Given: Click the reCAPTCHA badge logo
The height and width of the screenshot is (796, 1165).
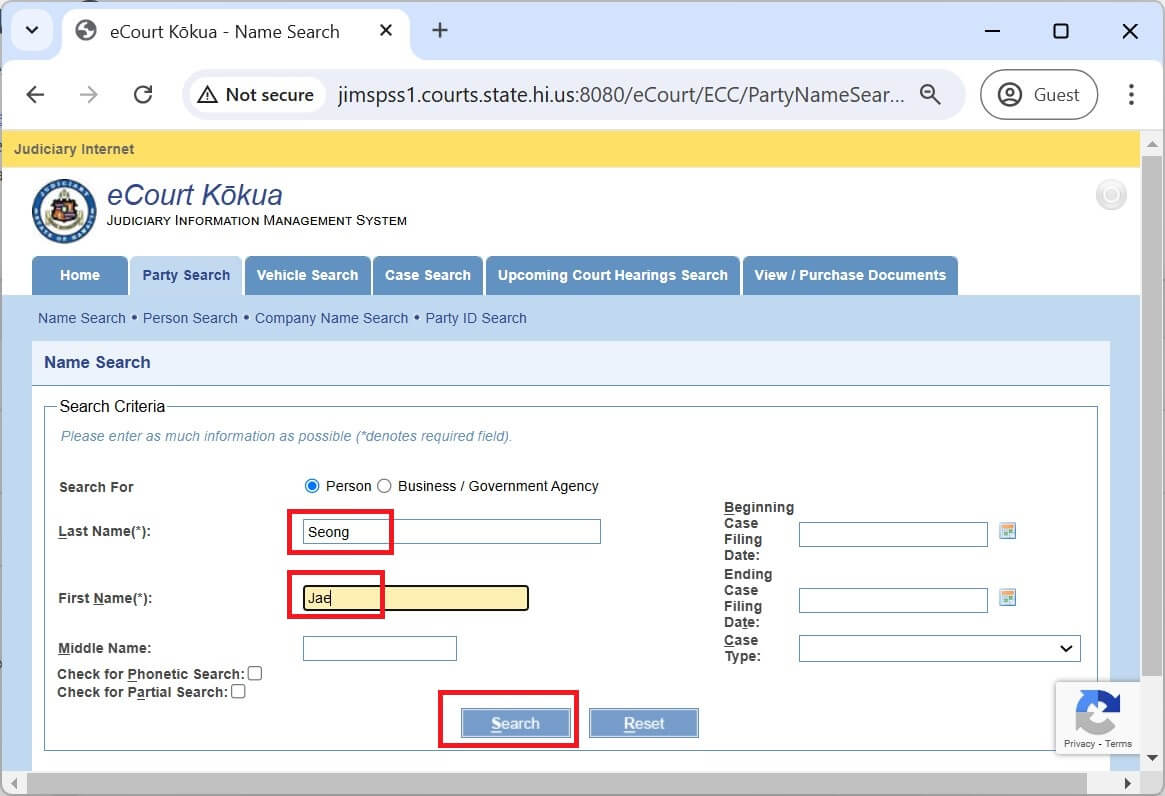Looking at the screenshot, I should coord(1097,711).
